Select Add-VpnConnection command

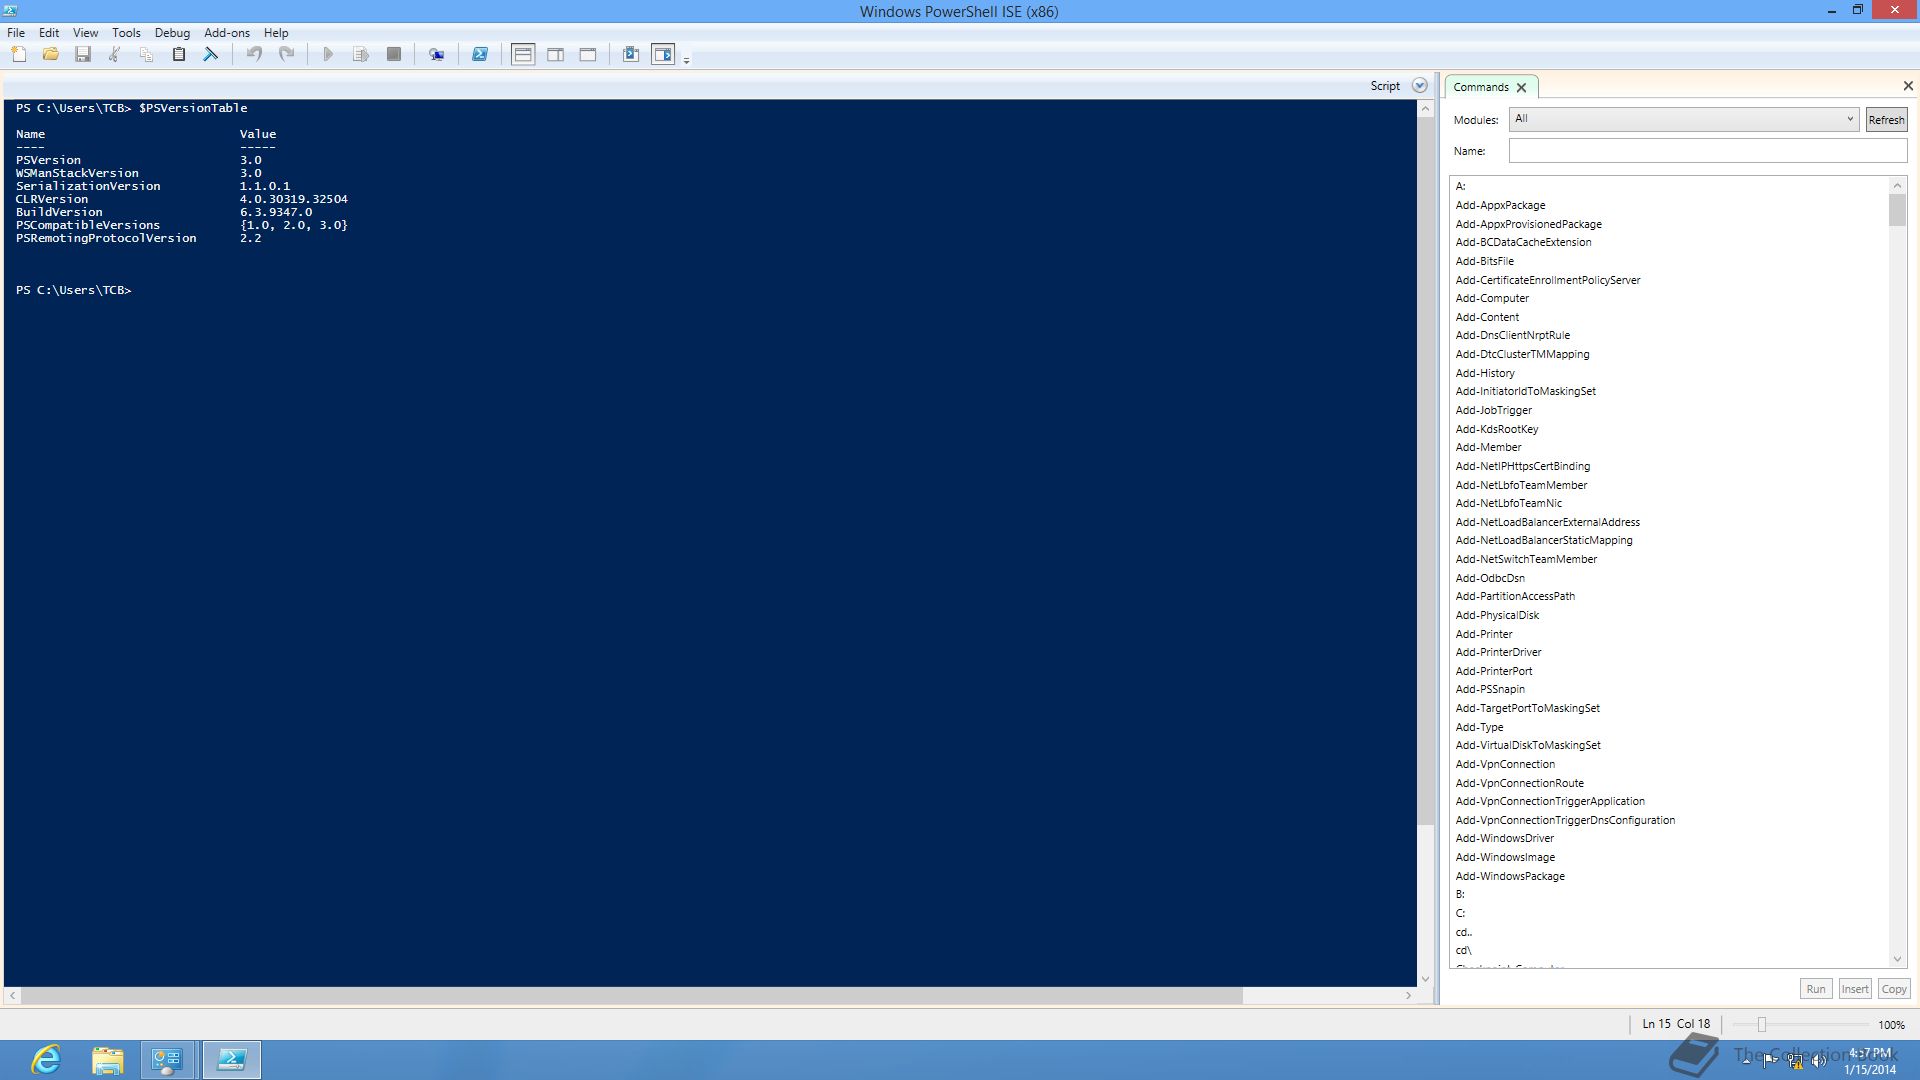point(1505,764)
